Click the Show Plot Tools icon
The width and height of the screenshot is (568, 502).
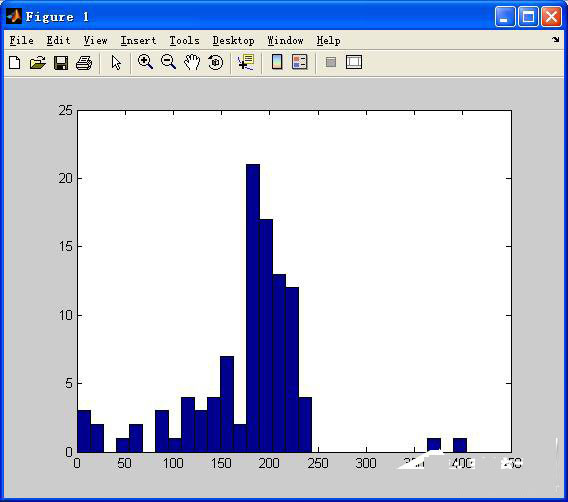(354, 62)
